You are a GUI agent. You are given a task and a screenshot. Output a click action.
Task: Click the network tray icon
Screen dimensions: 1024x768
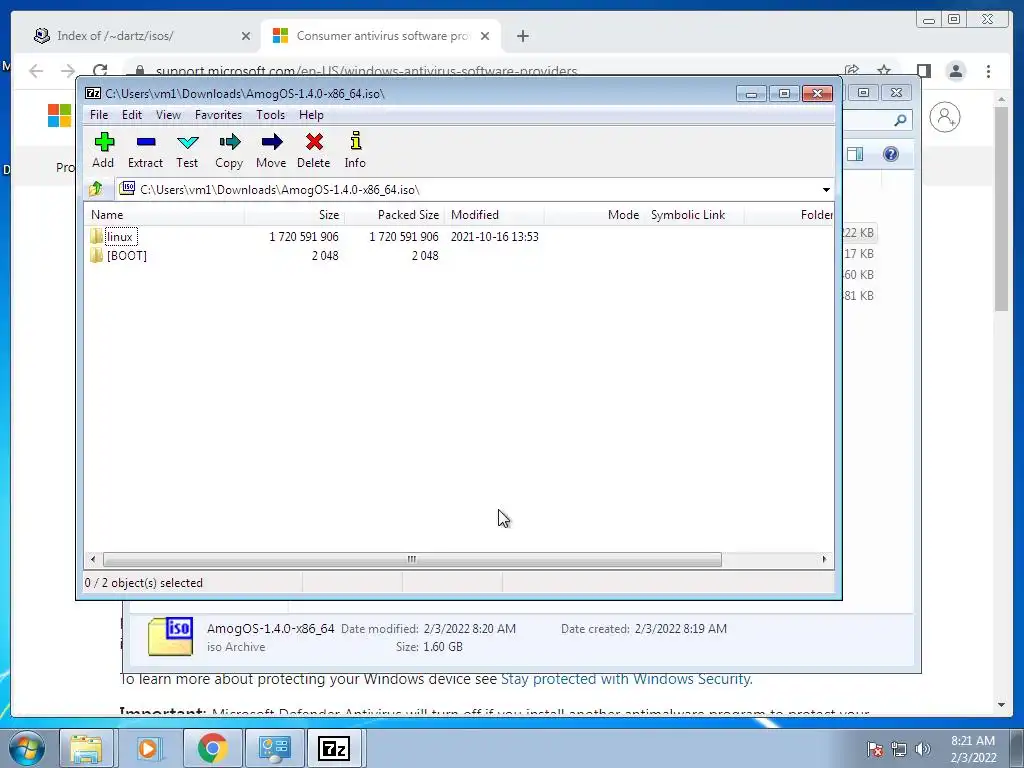[899, 749]
